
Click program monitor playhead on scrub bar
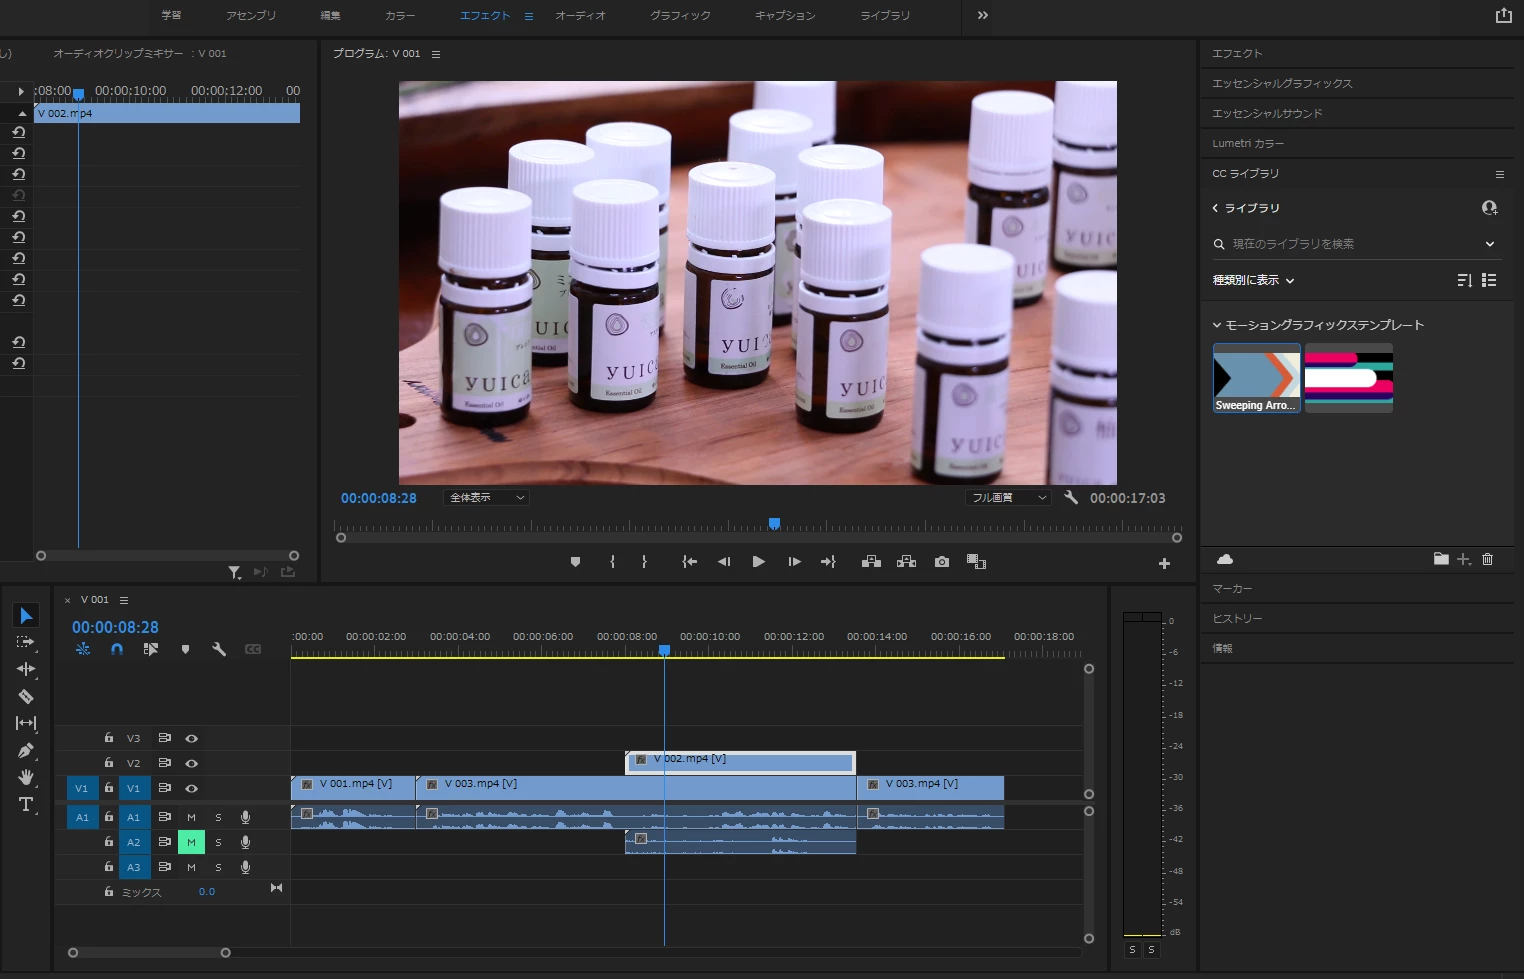774,523
